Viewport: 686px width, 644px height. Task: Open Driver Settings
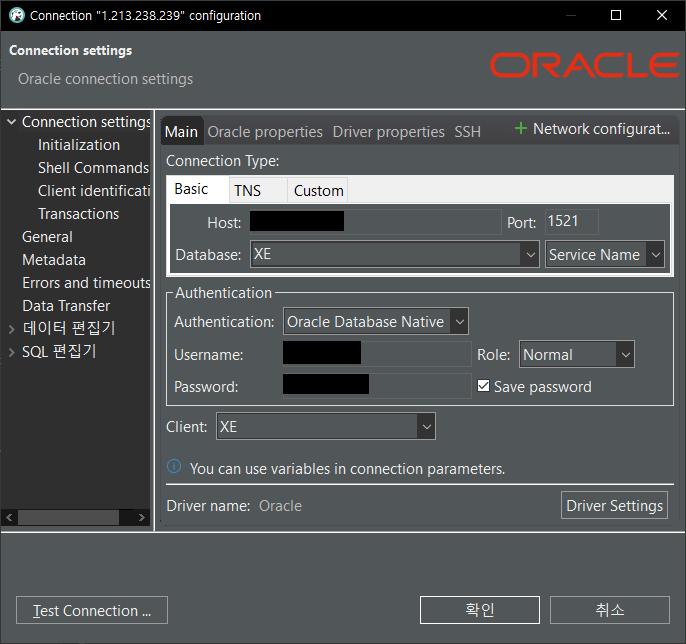[614, 505]
